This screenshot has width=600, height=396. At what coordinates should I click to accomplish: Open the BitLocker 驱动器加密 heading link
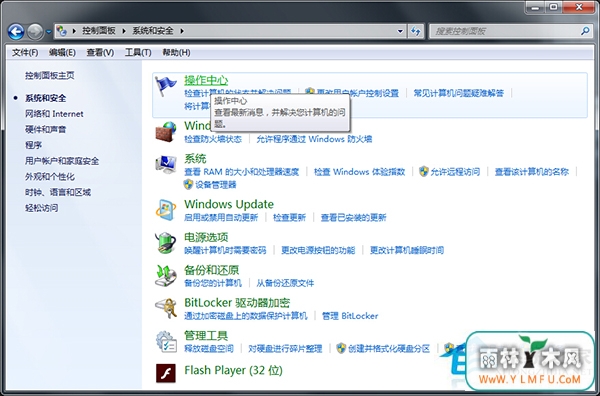237,303
